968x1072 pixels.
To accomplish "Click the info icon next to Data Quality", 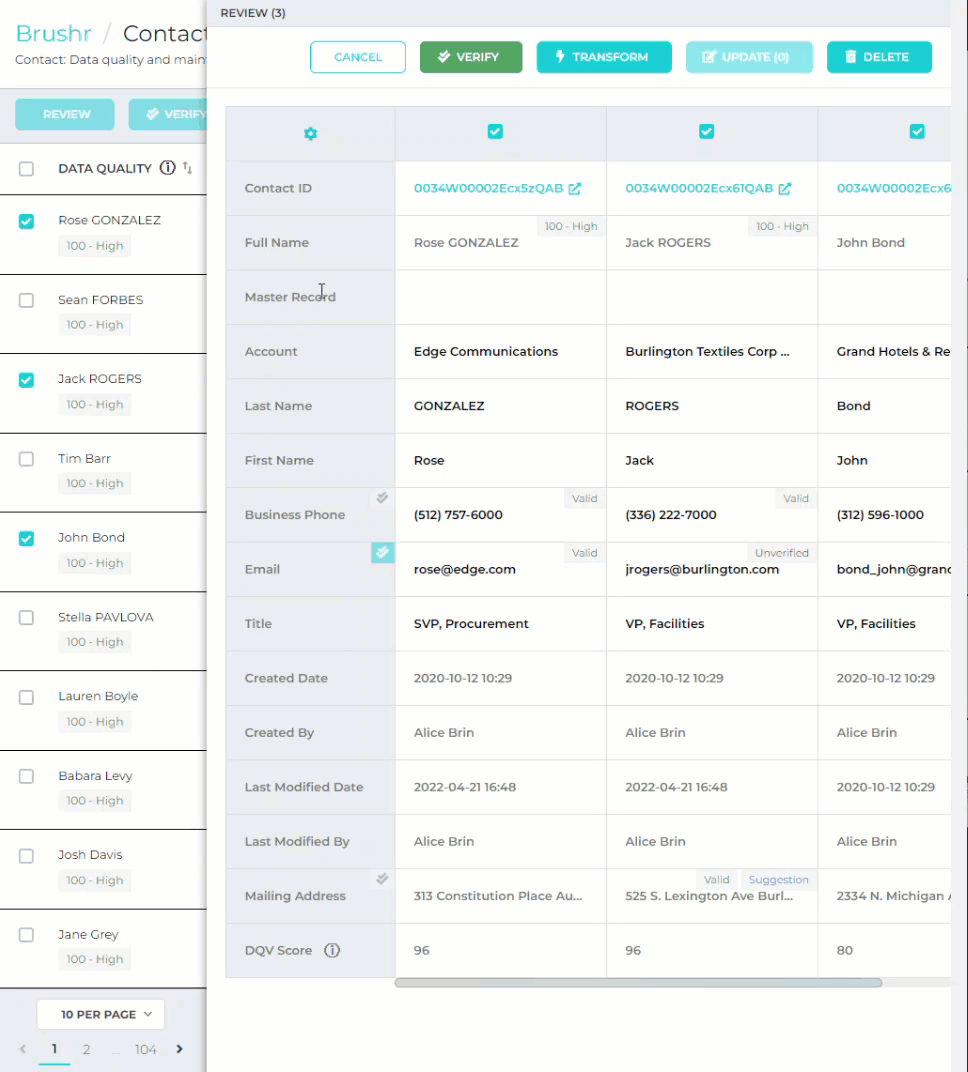I will point(168,168).
